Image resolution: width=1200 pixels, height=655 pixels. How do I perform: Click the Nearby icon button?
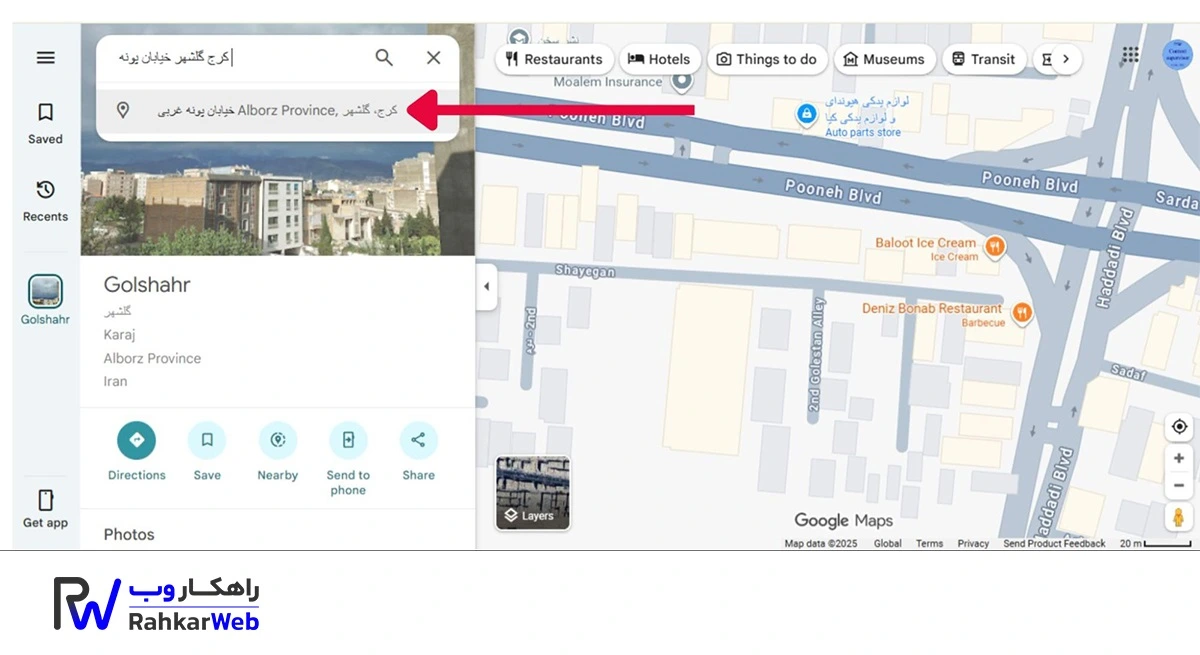click(278, 440)
